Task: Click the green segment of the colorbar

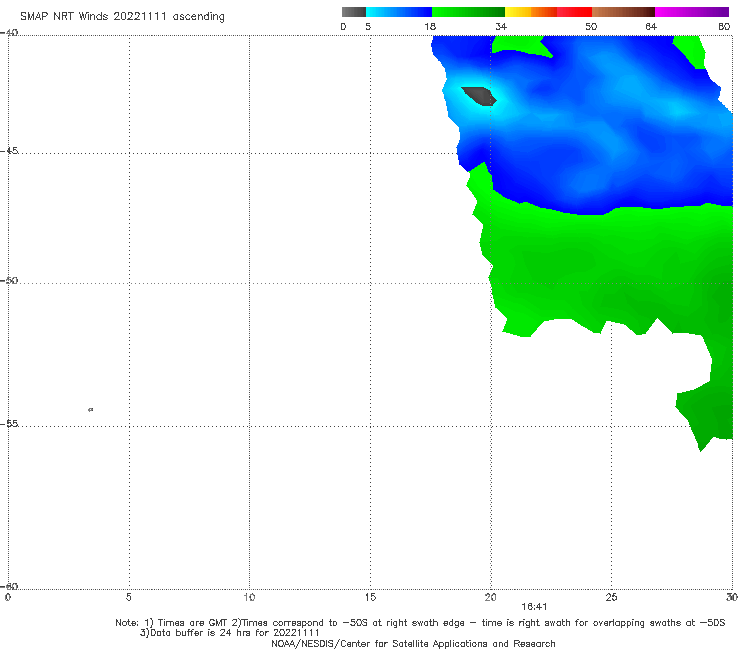Action: (x=468, y=12)
